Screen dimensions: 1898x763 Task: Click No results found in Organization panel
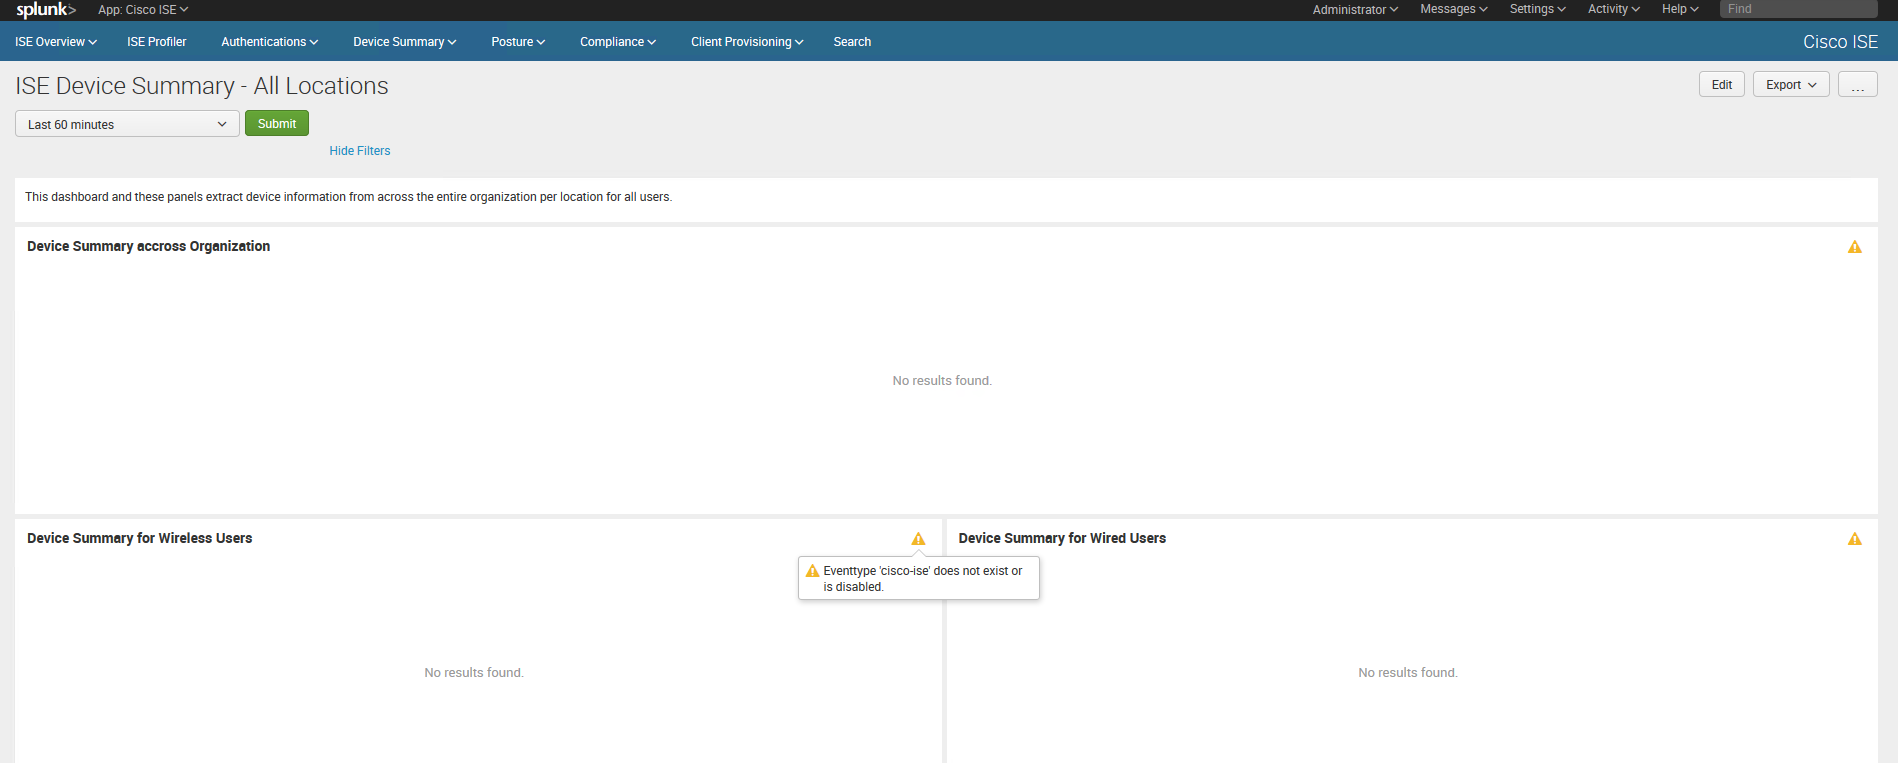(x=942, y=381)
